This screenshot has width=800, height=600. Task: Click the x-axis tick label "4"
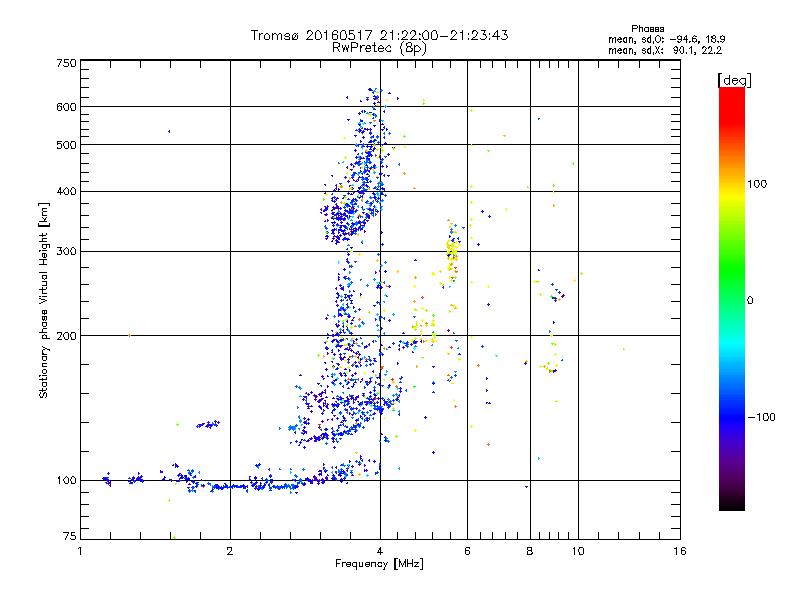380,551
